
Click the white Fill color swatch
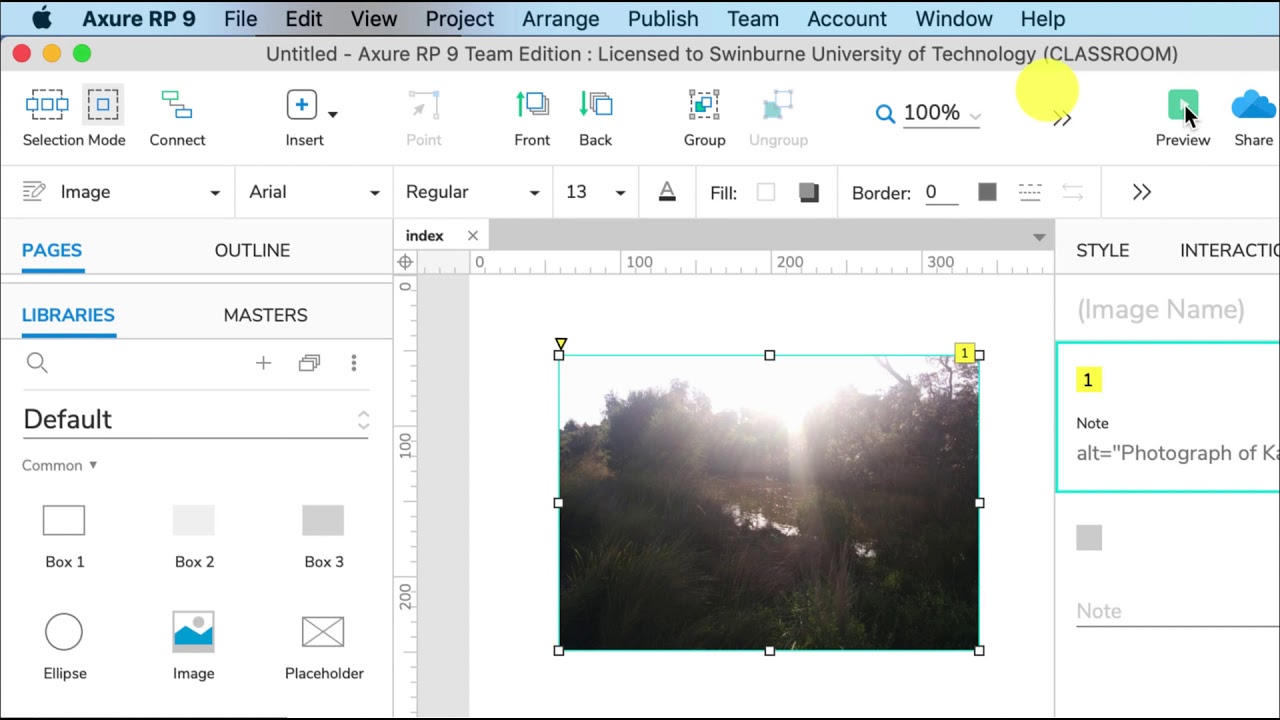coord(766,192)
